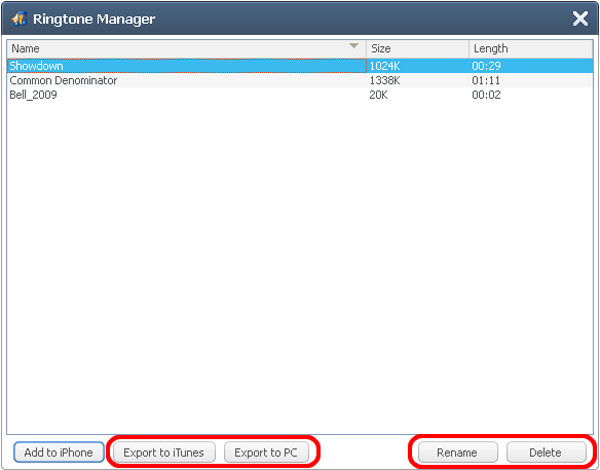Click the 1338K size cell
600x470 pixels.
[x=385, y=81]
